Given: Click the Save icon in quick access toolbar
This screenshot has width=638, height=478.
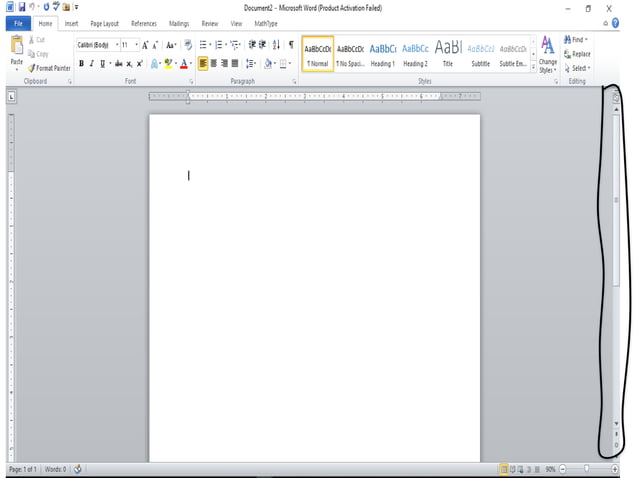Looking at the screenshot, I should tap(21, 7).
